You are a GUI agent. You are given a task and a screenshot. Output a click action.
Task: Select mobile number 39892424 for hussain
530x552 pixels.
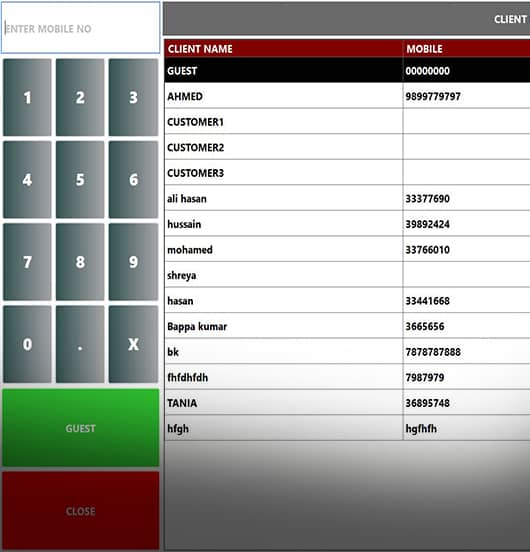click(x=427, y=224)
